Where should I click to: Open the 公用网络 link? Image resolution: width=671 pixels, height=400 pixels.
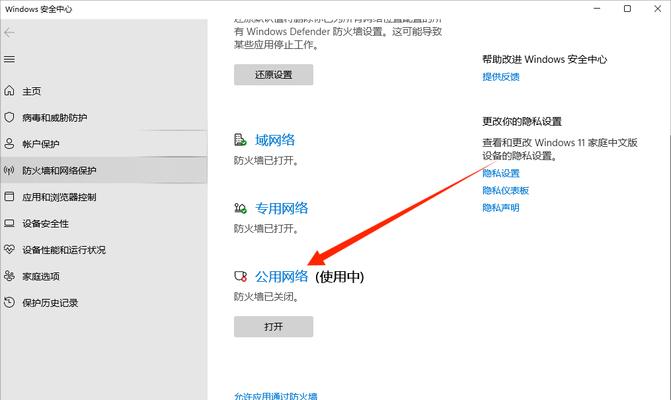click(282, 276)
